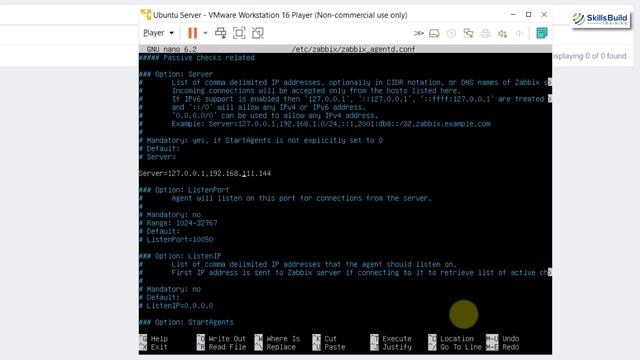Click the sound card device icon
The height and width of the screenshot is (360, 640).
(502, 33)
